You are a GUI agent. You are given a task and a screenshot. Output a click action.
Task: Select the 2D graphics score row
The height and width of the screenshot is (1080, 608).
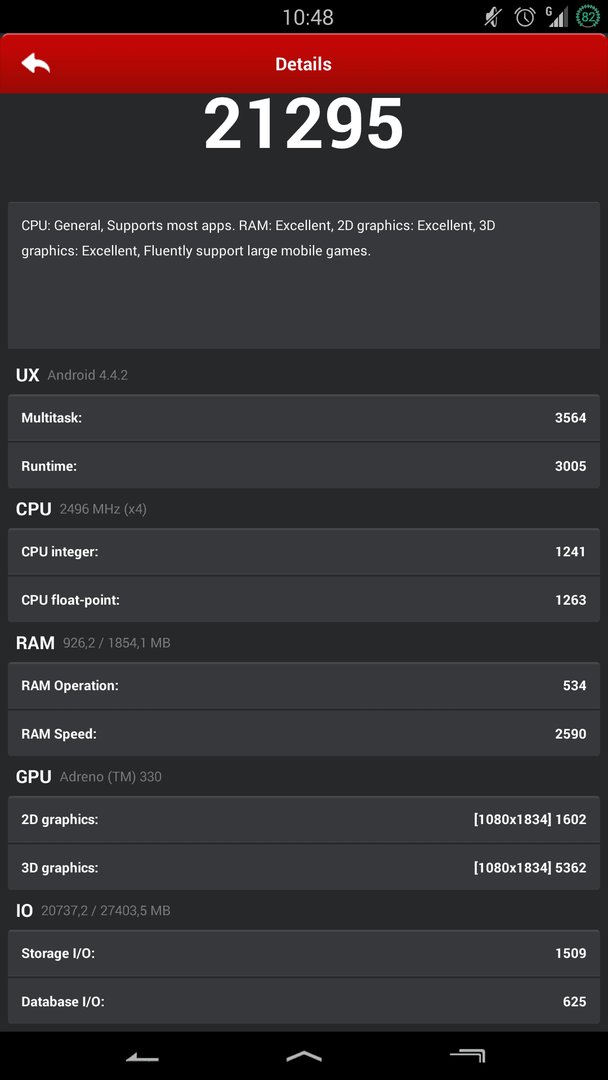(304, 820)
